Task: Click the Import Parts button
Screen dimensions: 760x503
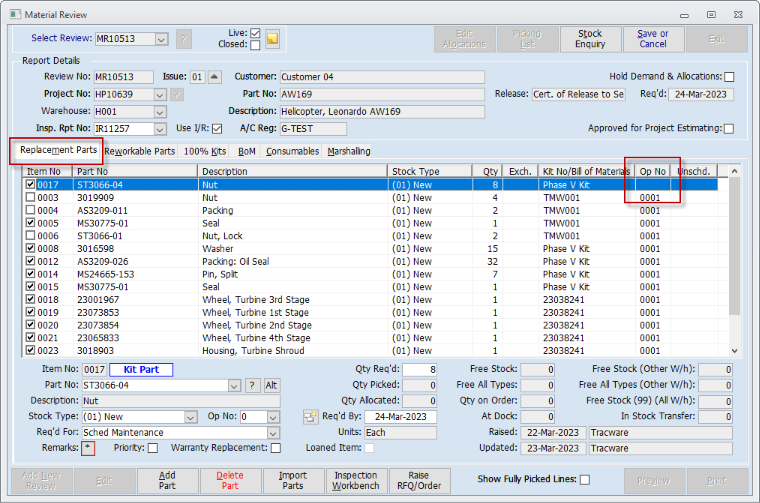Action: click(x=293, y=481)
